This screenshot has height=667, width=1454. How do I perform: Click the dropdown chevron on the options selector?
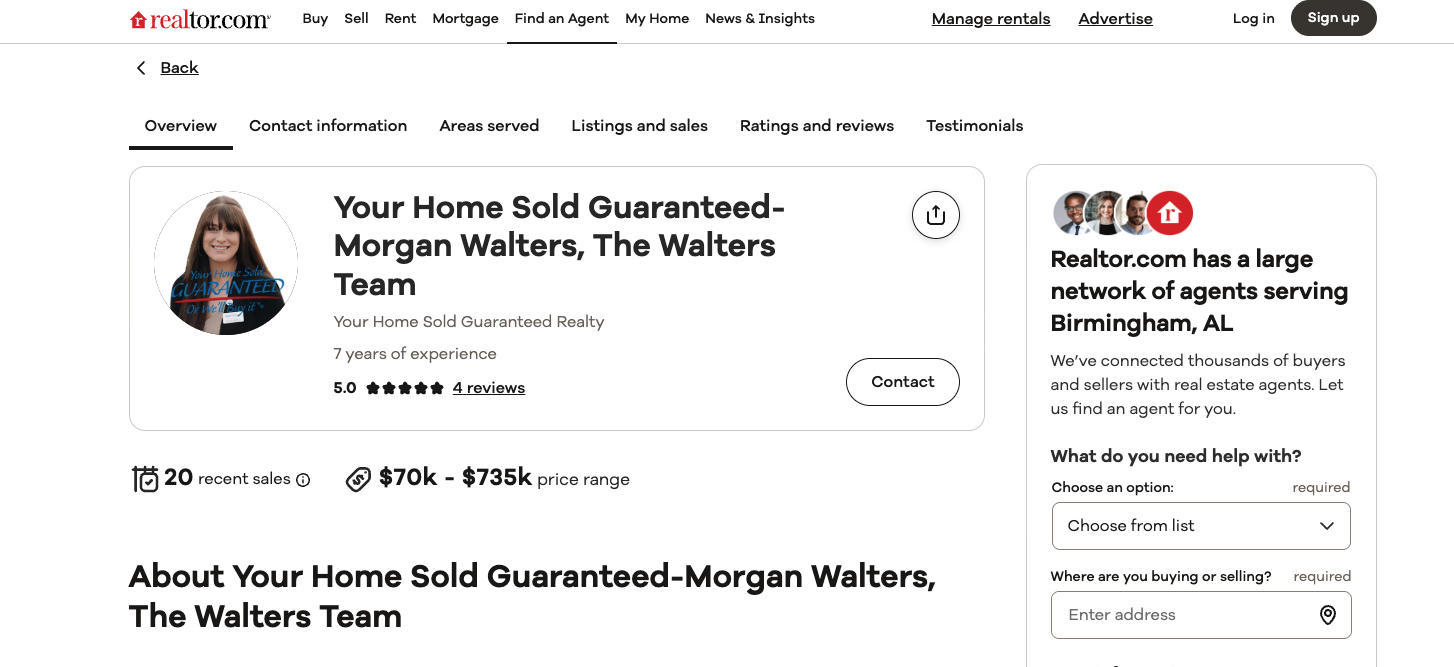(x=1327, y=525)
